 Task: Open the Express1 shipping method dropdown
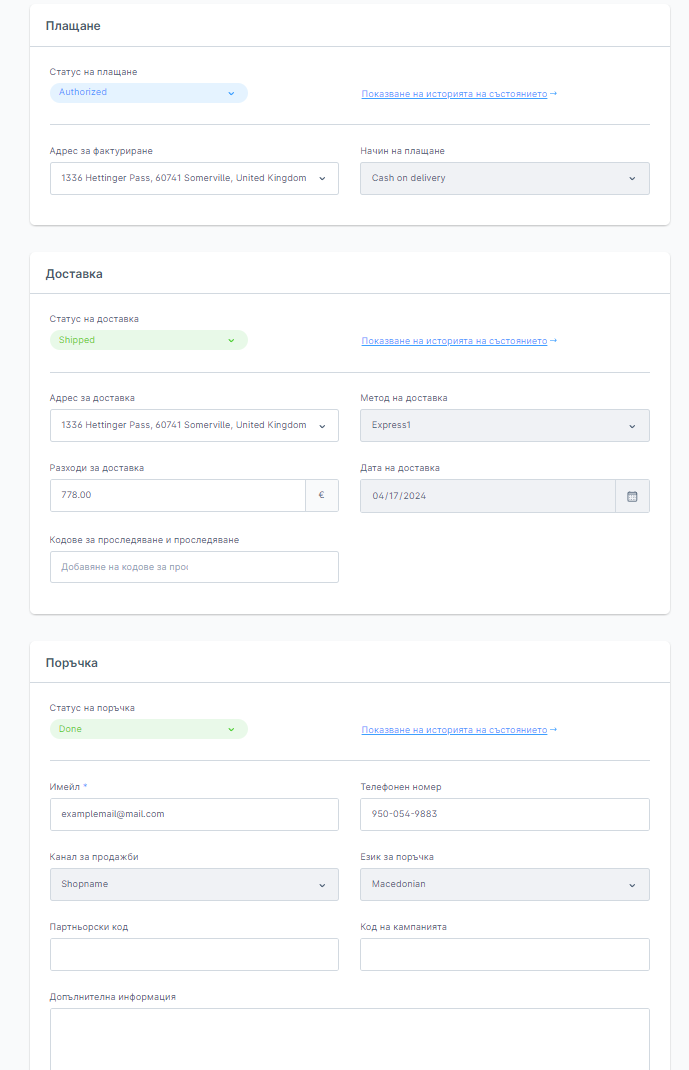click(x=504, y=425)
